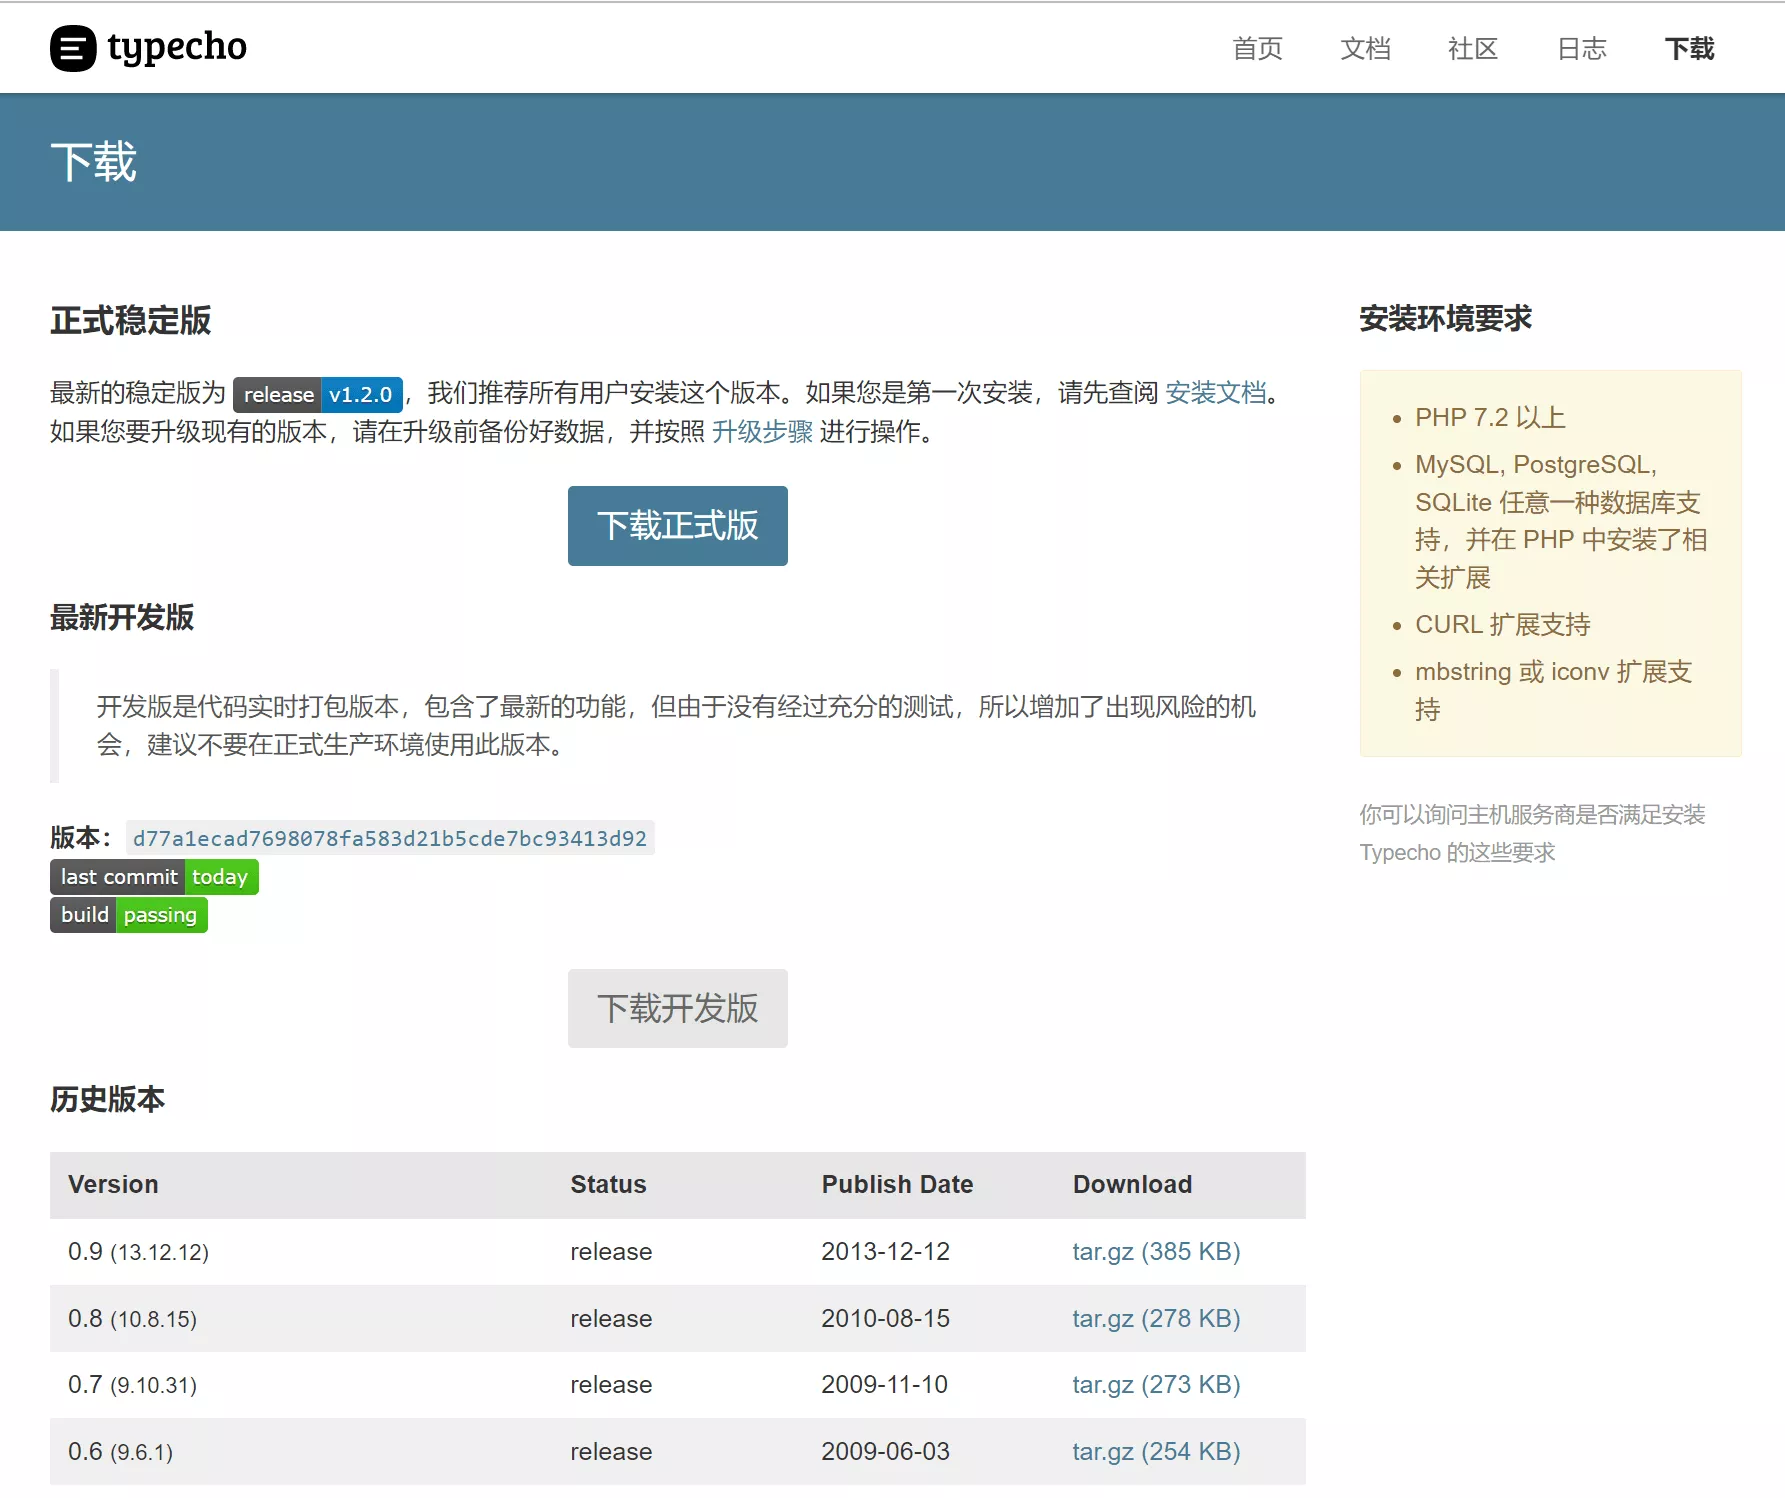Open the 首页 nav item

coord(1257,49)
